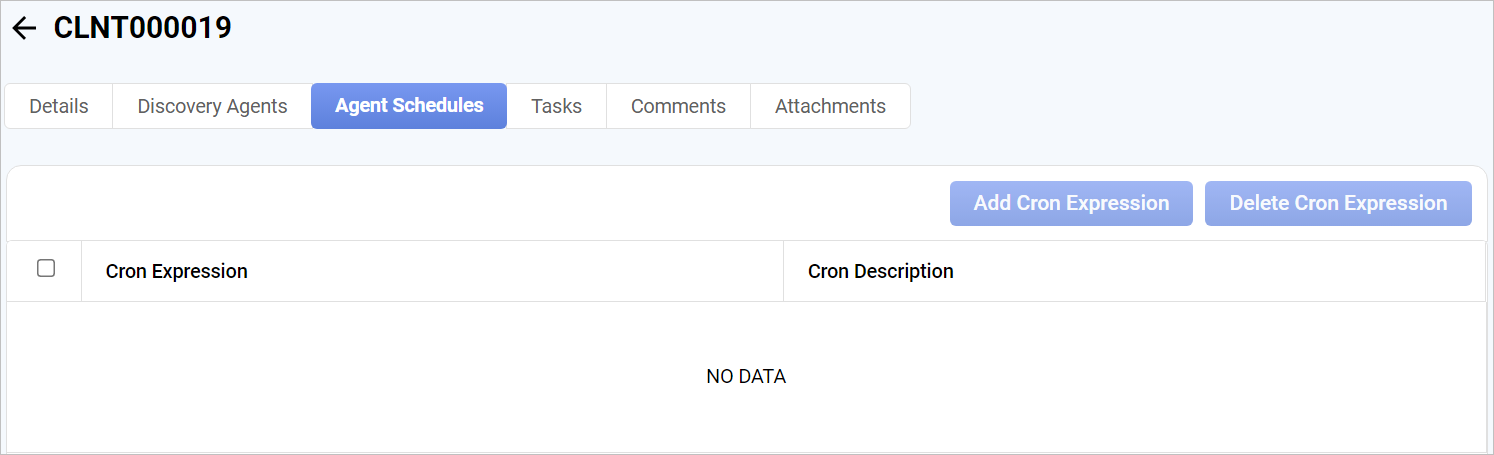The height and width of the screenshot is (455, 1494).
Task: Click the word 'Delete' on the cron button
Action: (x=1259, y=203)
